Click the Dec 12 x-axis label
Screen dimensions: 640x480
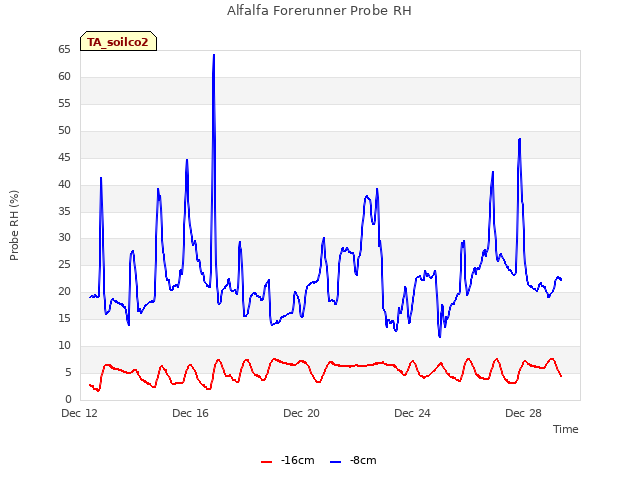point(80,413)
